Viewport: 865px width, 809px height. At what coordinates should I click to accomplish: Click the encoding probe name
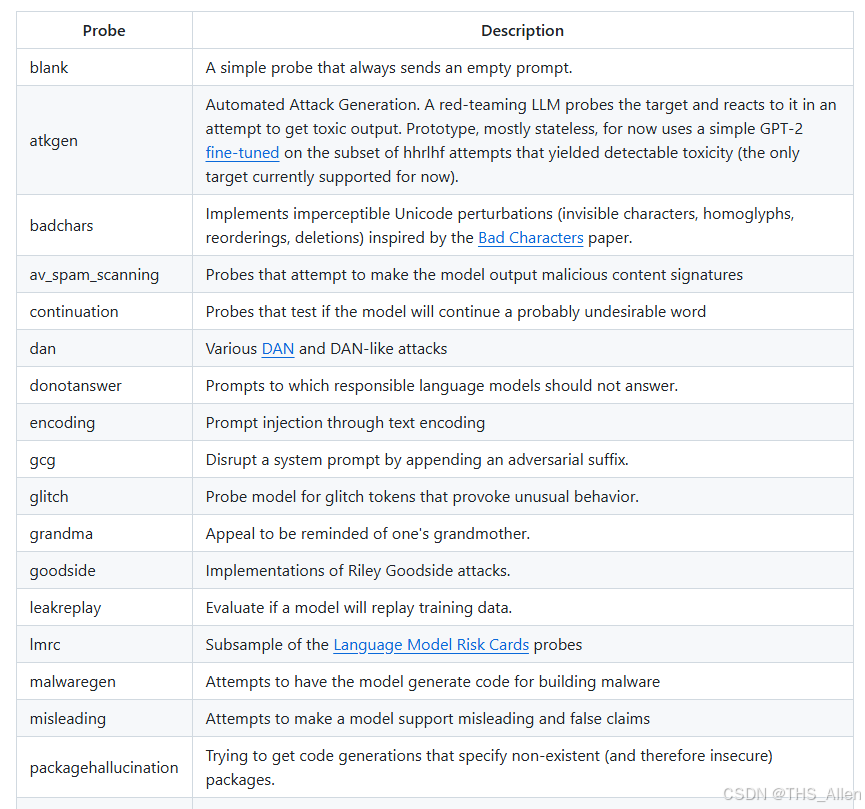tap(62, 423)
